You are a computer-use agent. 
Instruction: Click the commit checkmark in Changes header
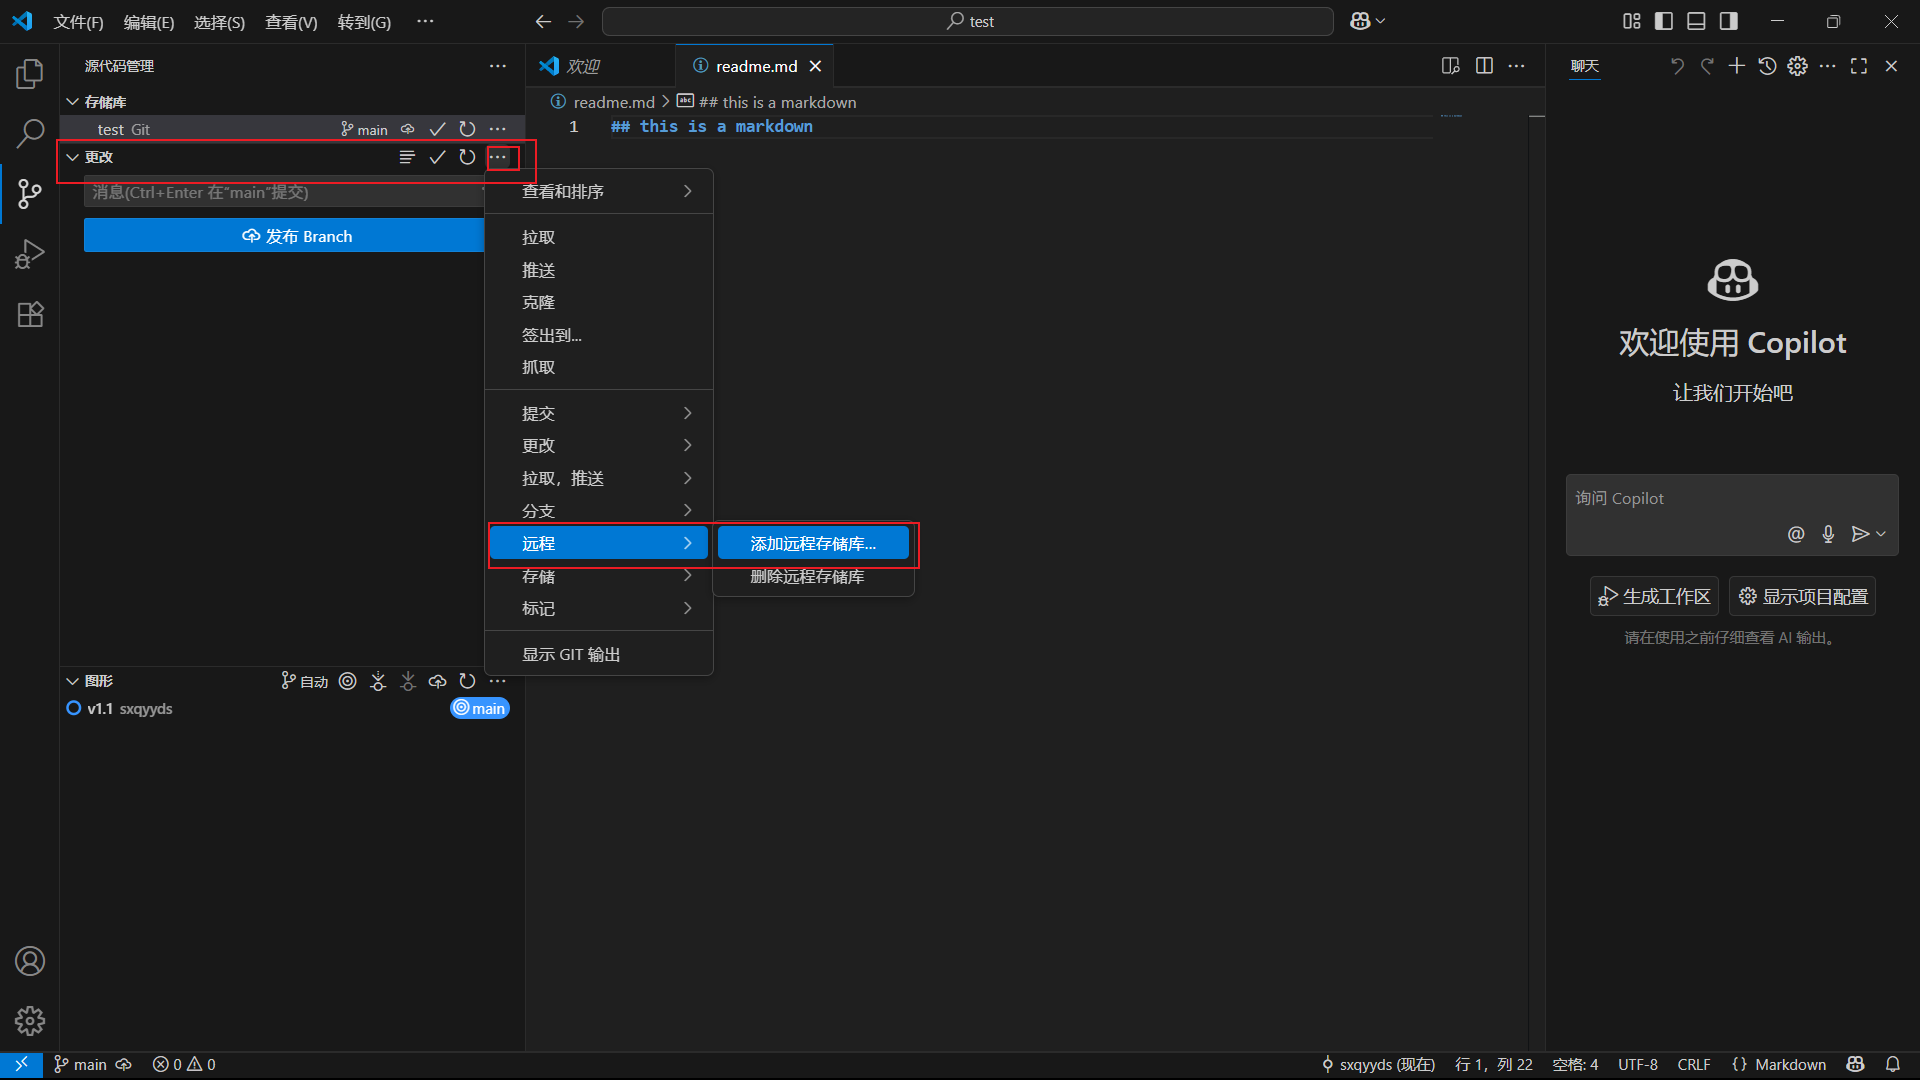pyautogui.click(x=437, y=157)
